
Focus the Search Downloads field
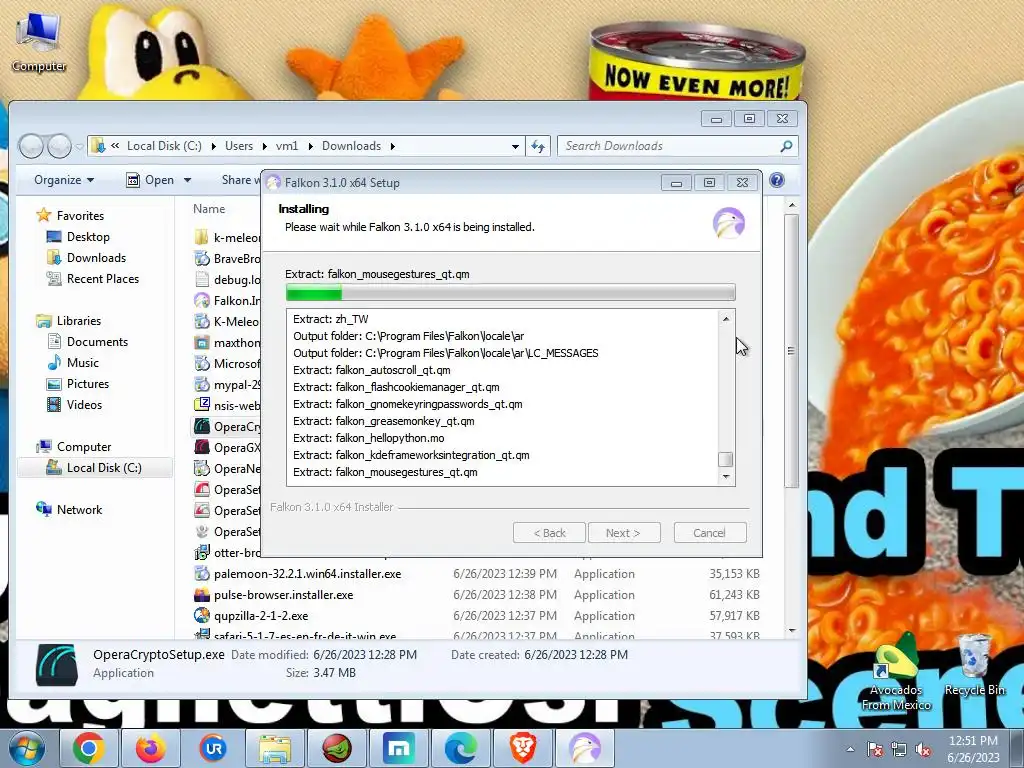677,146
